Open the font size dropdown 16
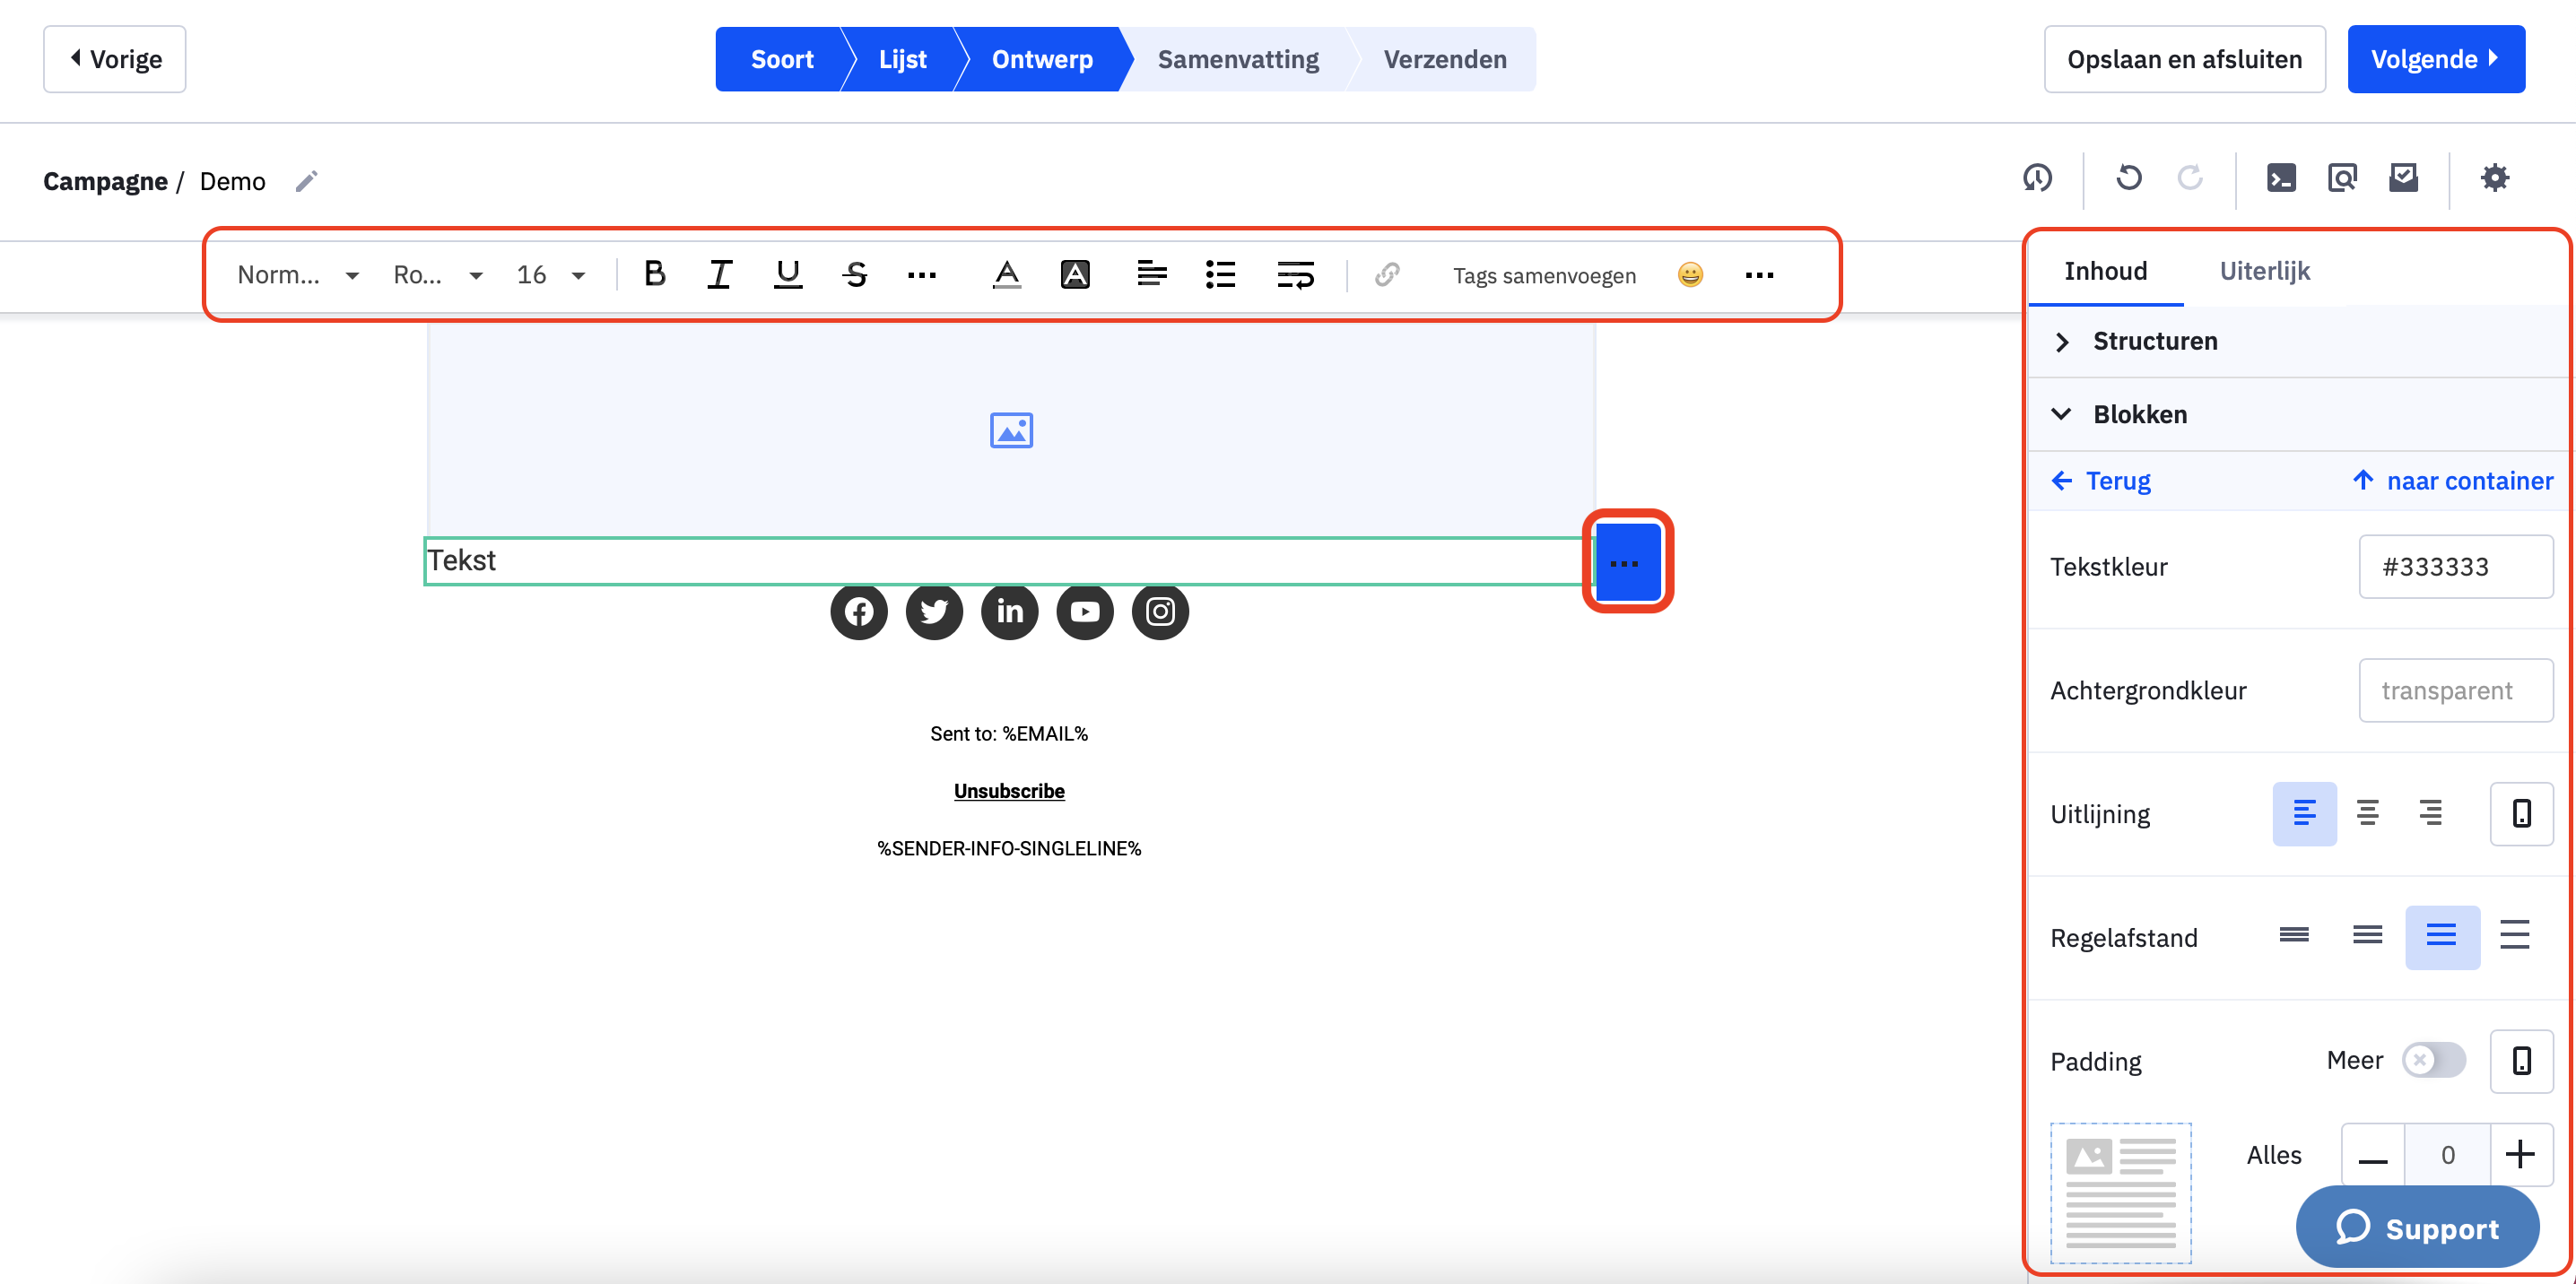The width and height of the screenshot is (2576, 1284). coord(551,275)
